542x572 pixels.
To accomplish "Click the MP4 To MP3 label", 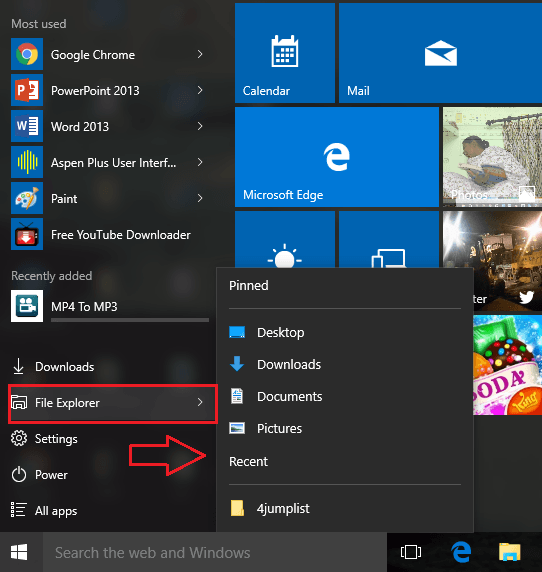I will 84,306.
